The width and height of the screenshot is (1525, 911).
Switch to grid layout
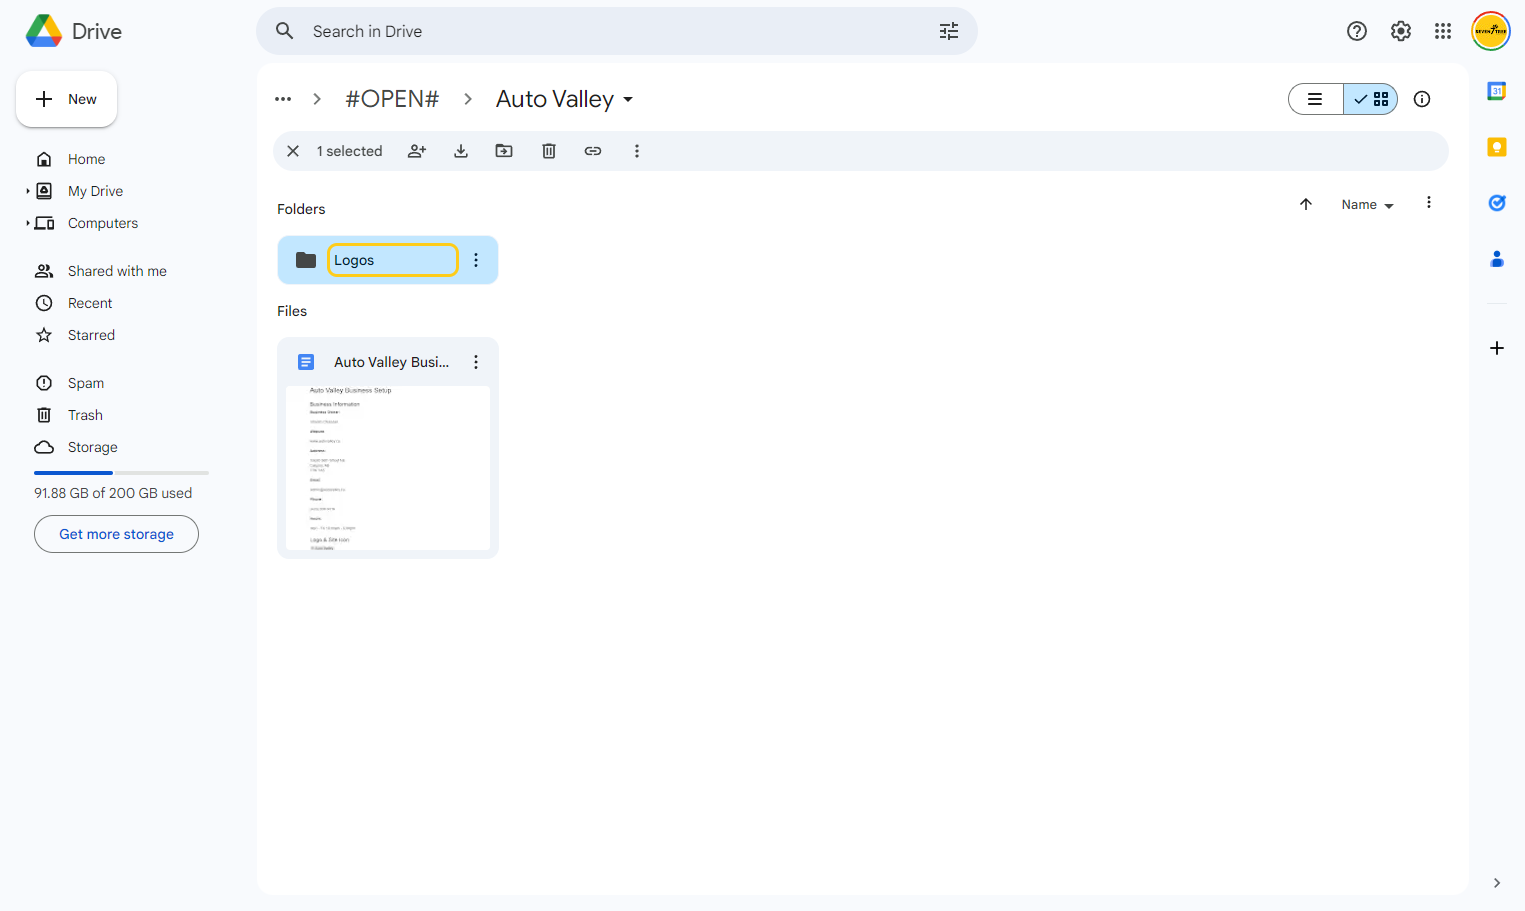pos(1371,99)
